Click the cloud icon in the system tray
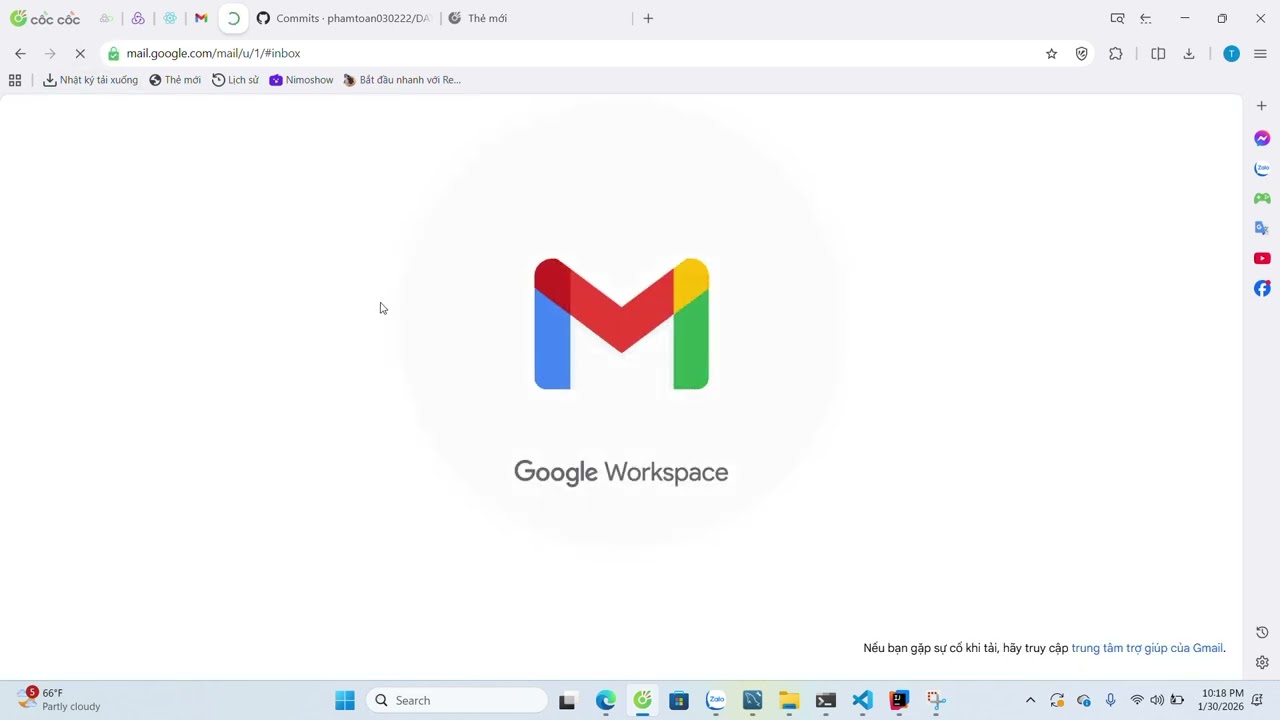Screen dimensions: 1280x720 (1083, 700)
